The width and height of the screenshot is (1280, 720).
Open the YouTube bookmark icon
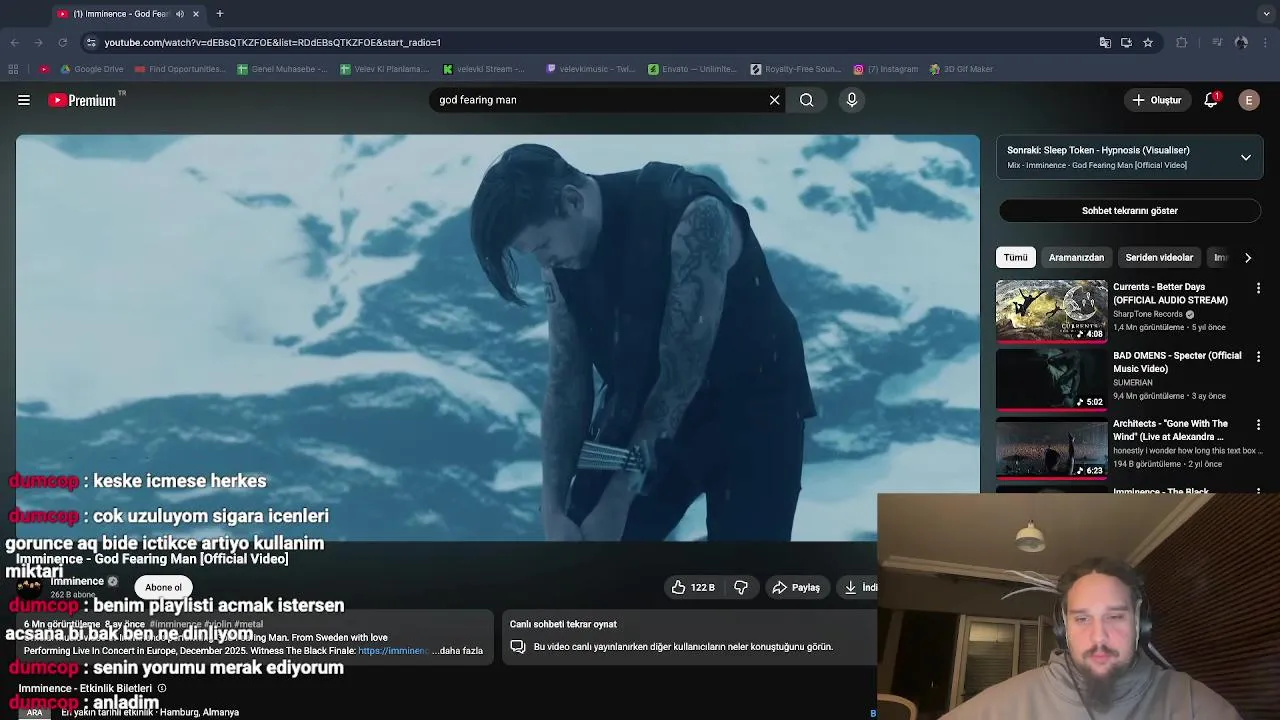click(x=44, y=69)
